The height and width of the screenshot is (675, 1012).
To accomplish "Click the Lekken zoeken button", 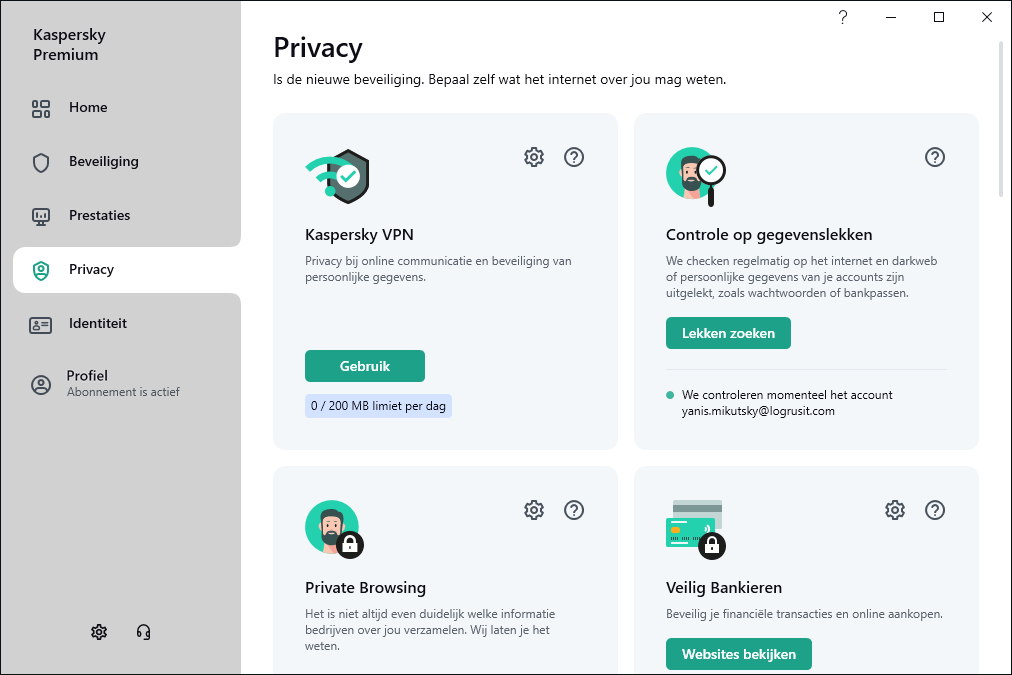I will pos(728,333).
